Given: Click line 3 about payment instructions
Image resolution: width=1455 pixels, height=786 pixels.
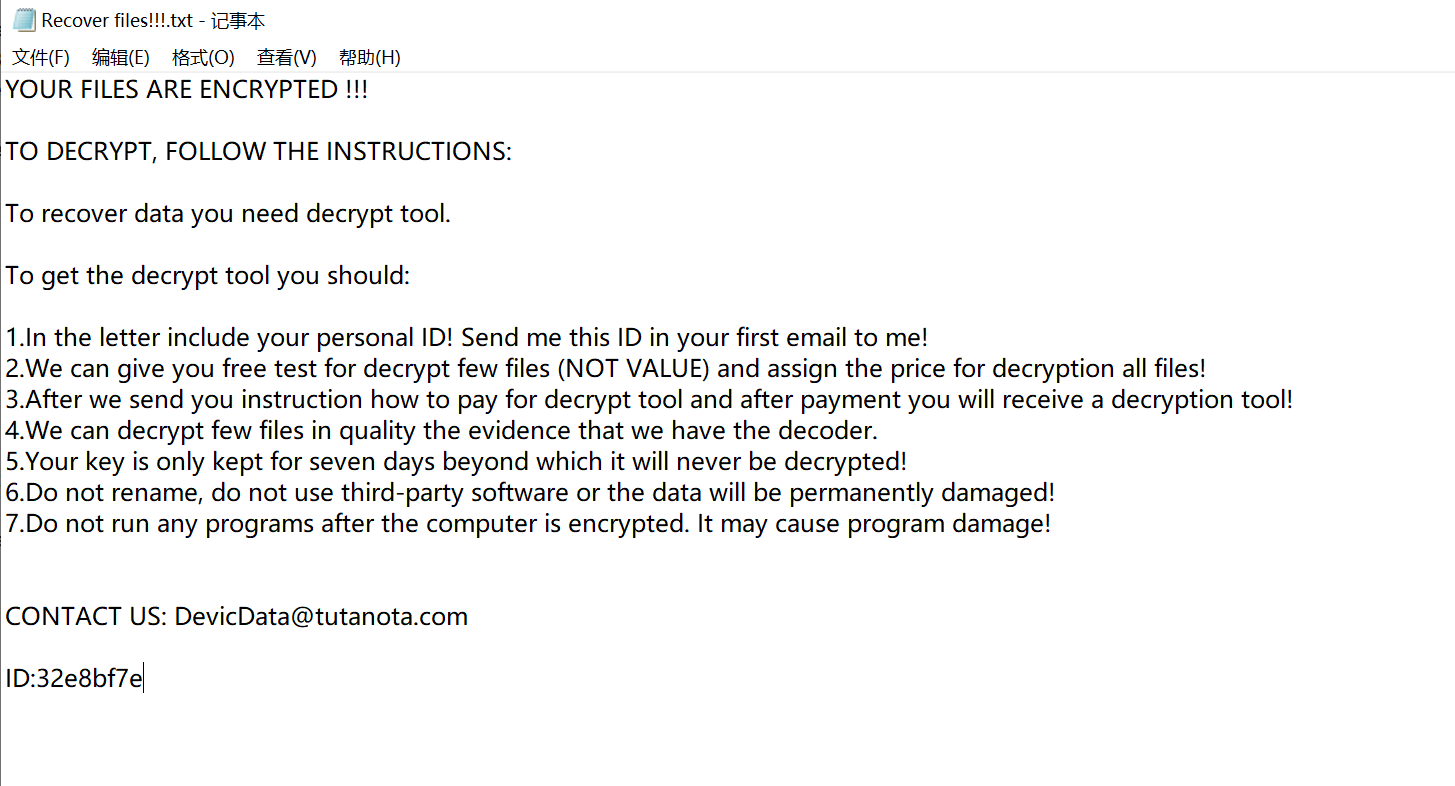Looking at the screenshot, I should tap(650, 400).
